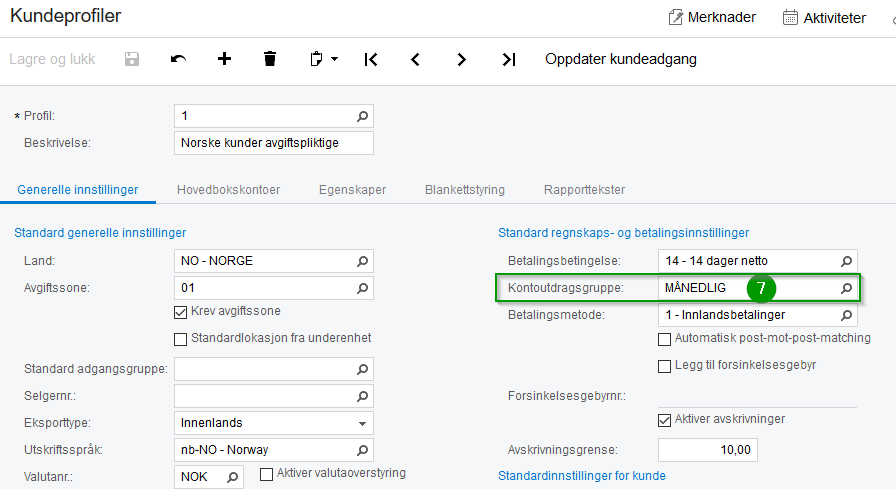
Task: Click Oppdater kundeadgang button
Action: click(x=621, y=59)
